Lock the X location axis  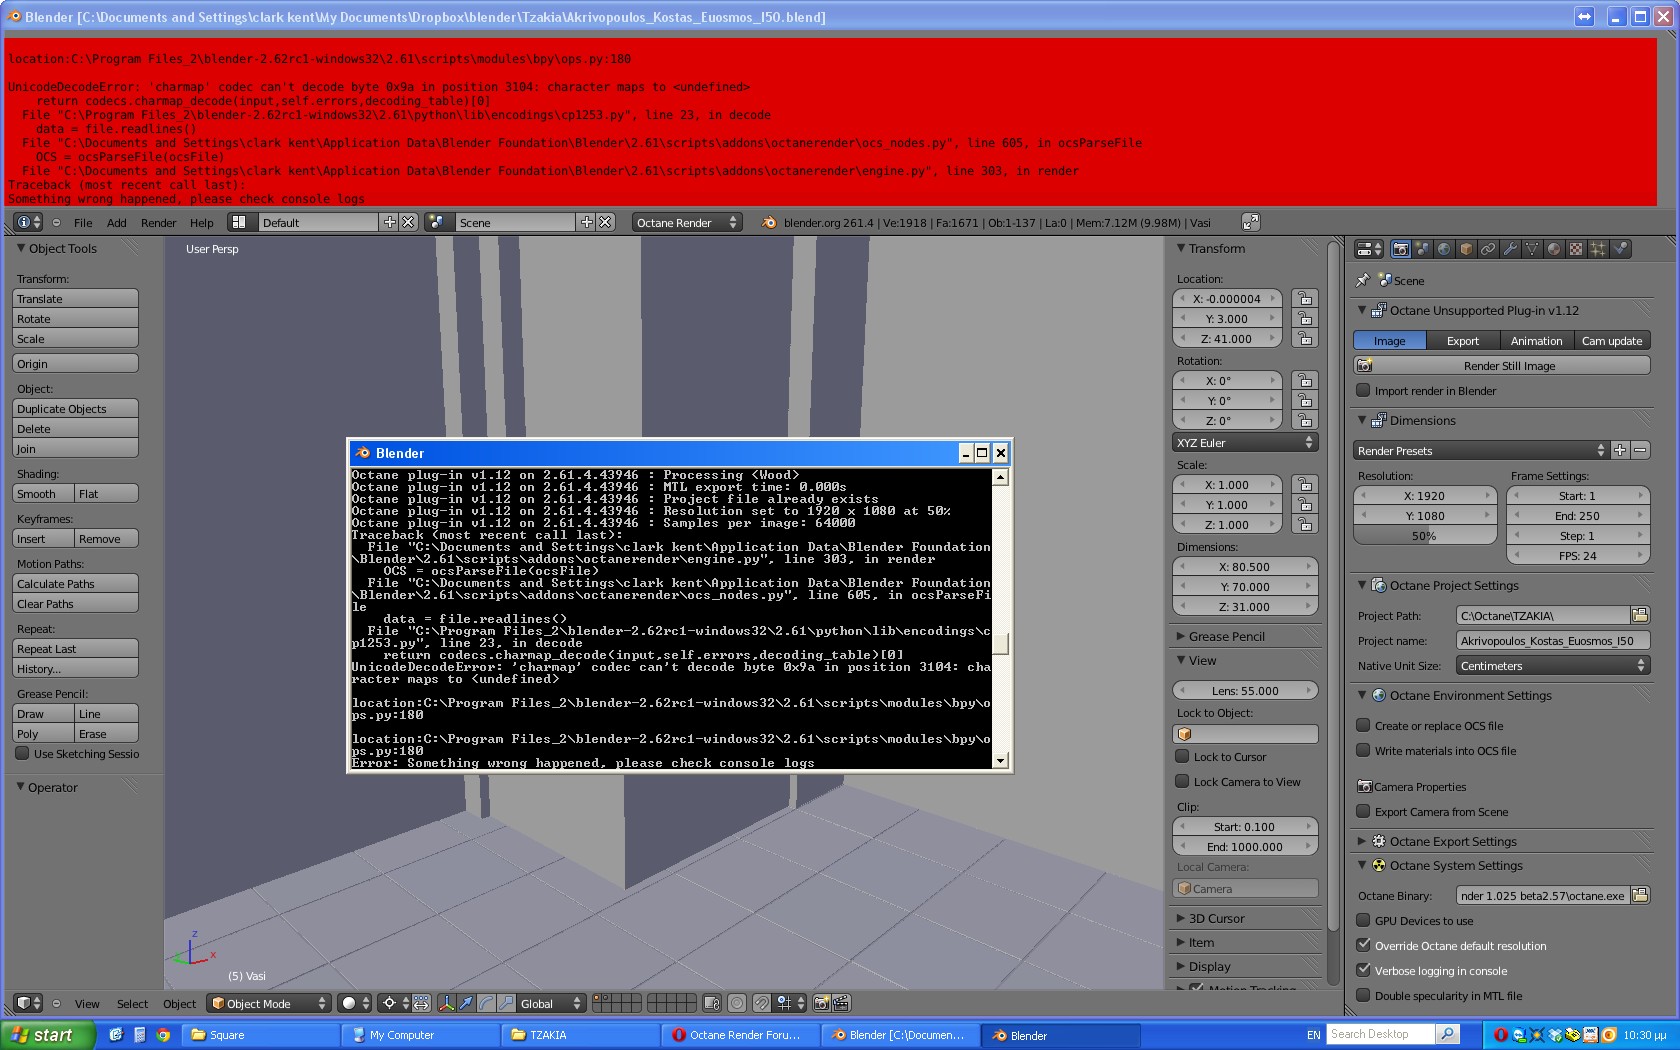[x=1303, y=298]
